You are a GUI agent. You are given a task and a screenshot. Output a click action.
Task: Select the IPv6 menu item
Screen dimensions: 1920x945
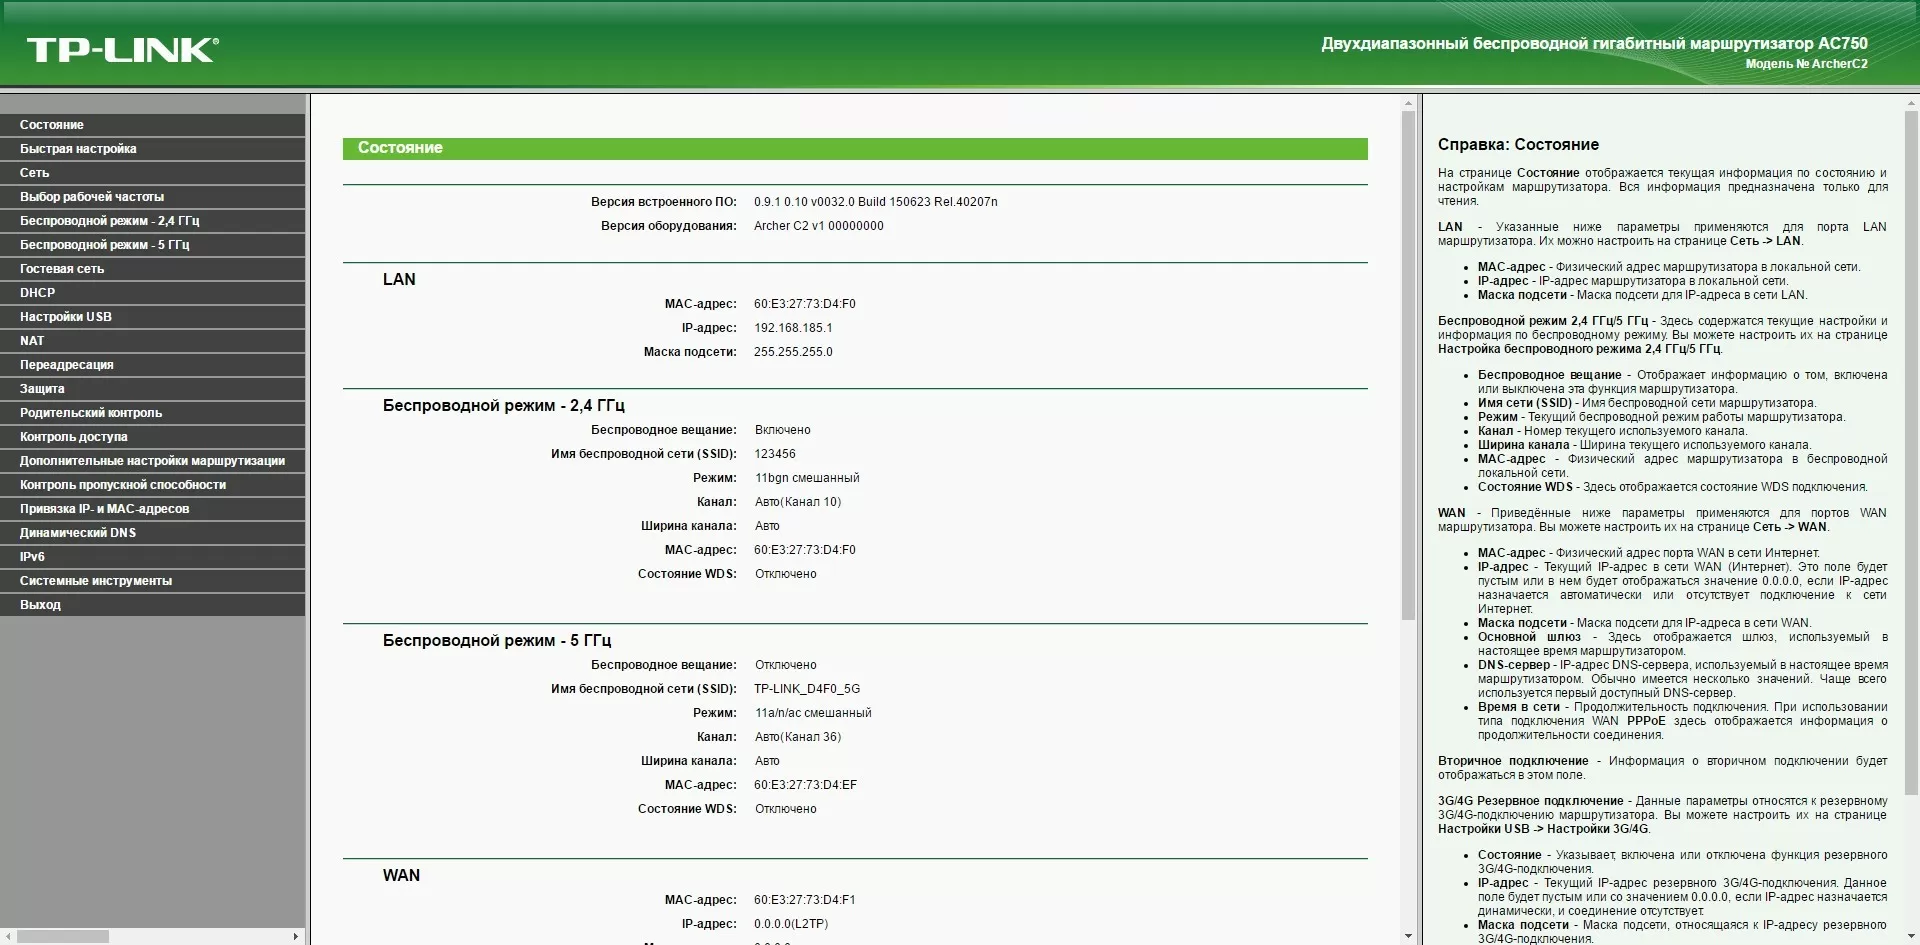pyautogui.click(x=152, y=557)
